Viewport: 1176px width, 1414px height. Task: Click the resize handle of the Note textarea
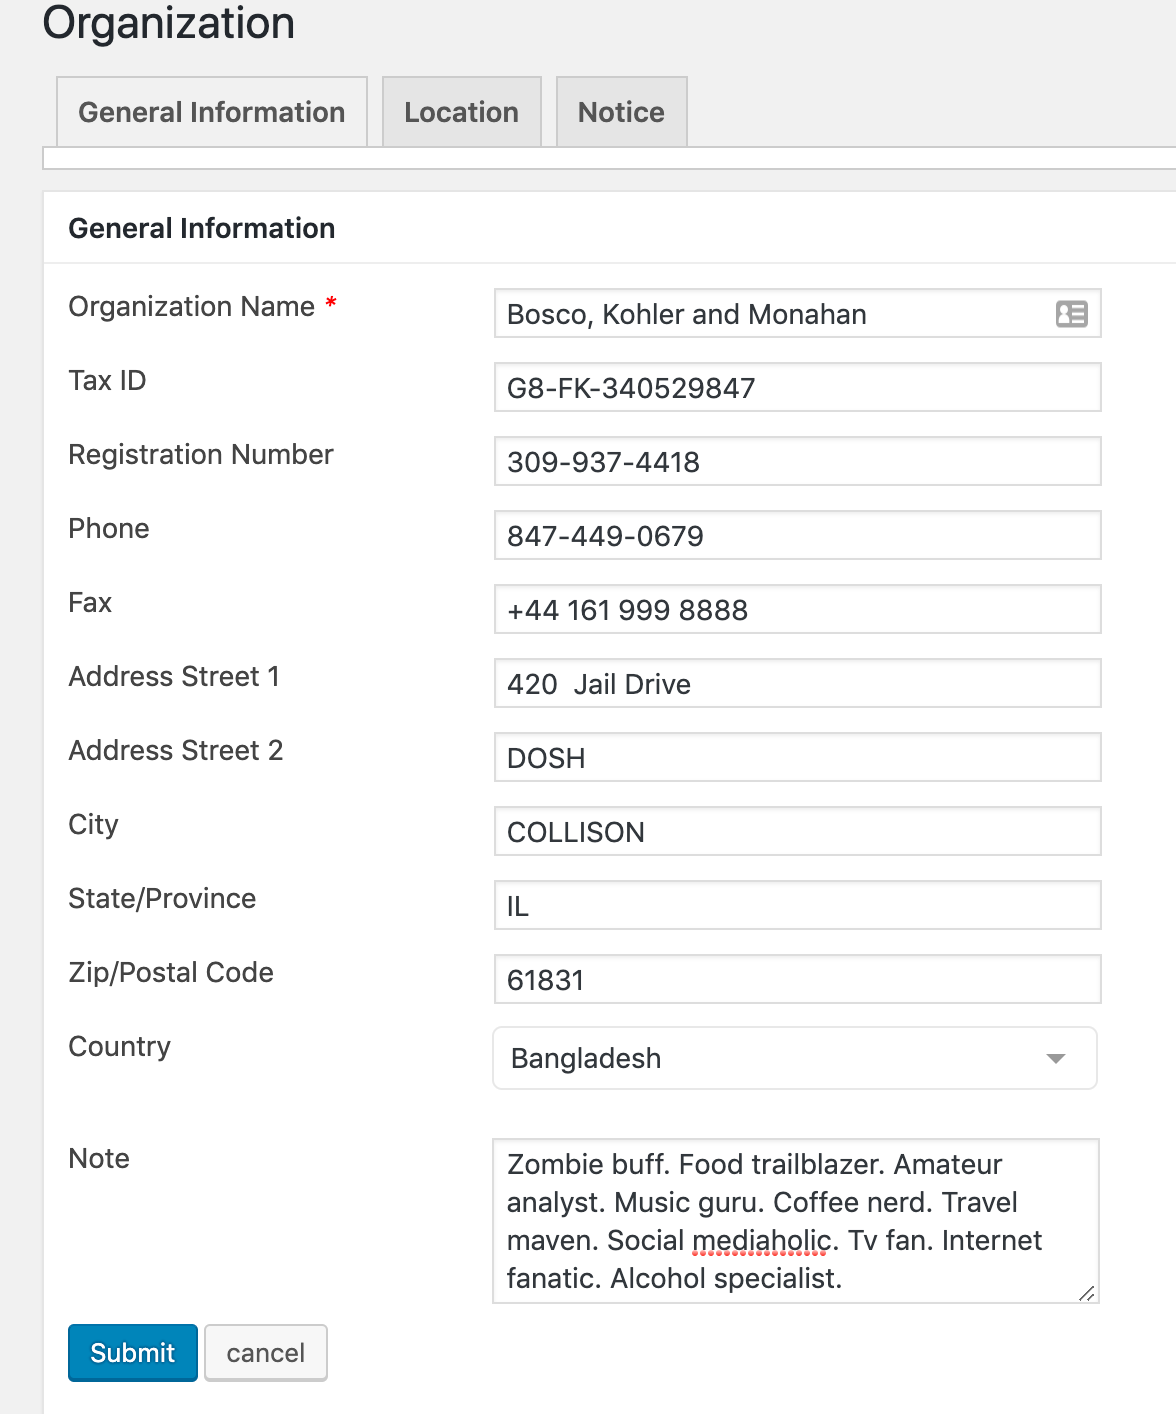tap(1087, 1293)
